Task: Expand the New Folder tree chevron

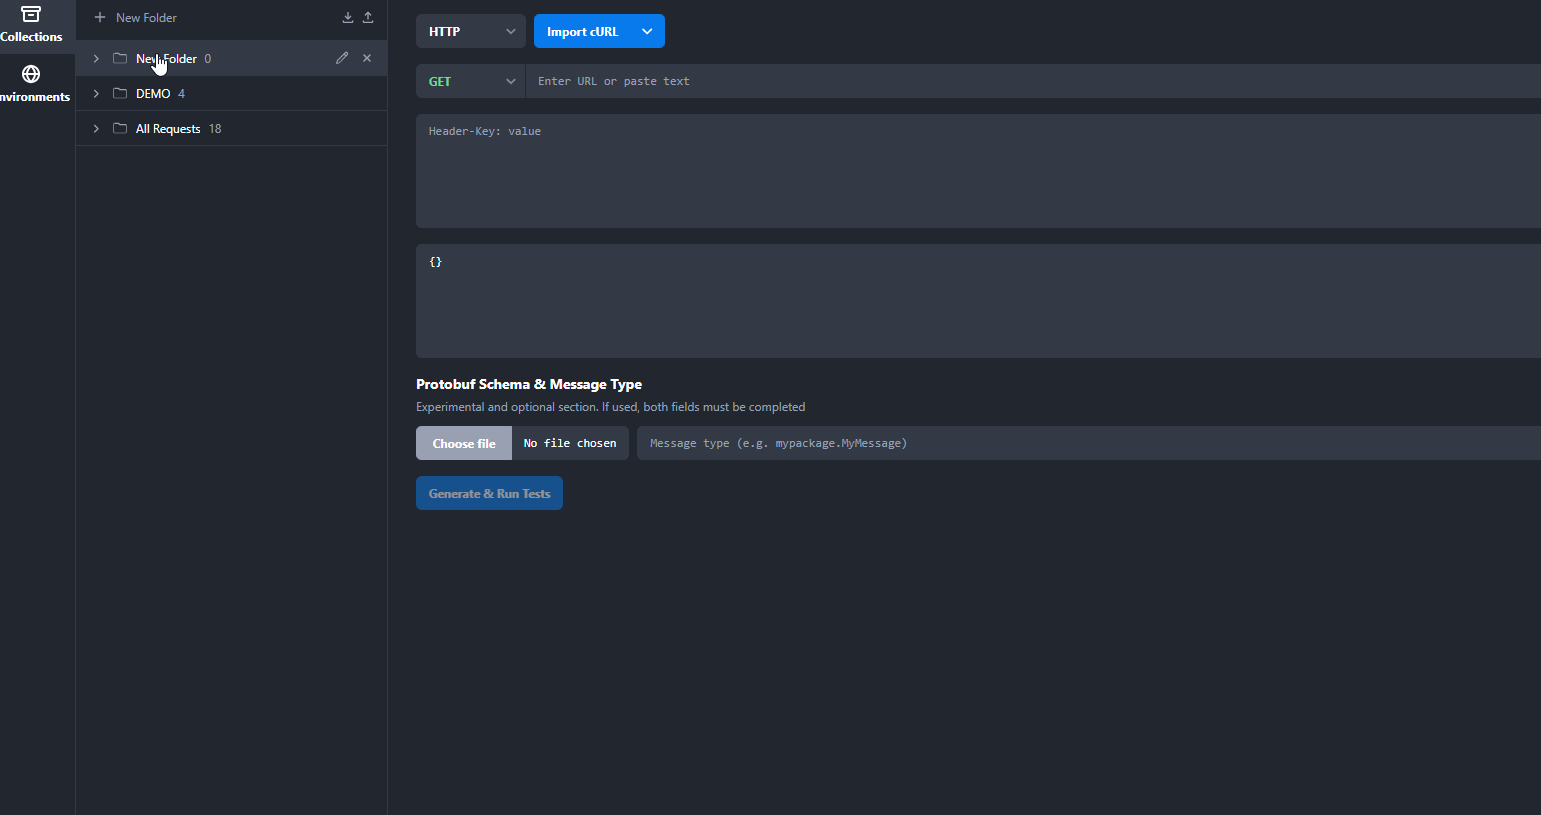Action: pos(96,58)
